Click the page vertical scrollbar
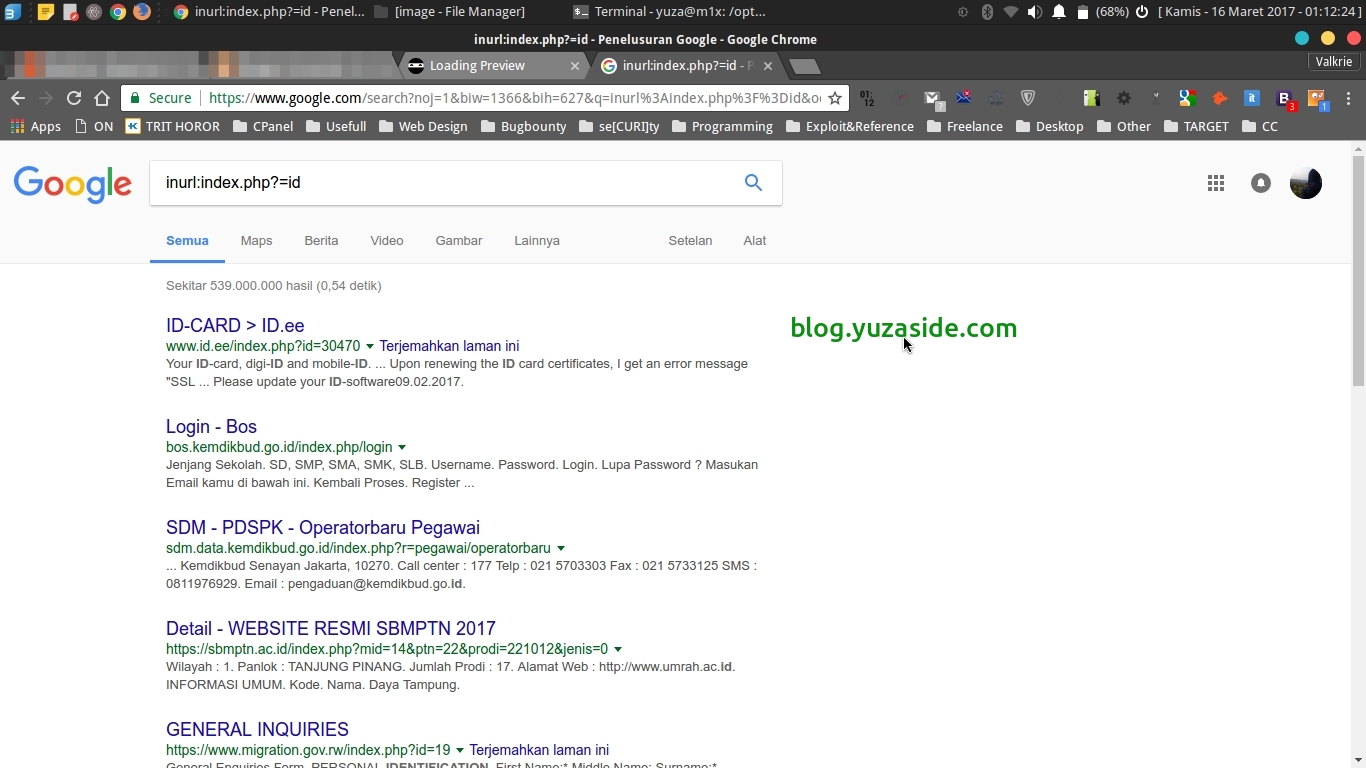Viewport: 1366px width, 768px height. (x=1358, y=270)
